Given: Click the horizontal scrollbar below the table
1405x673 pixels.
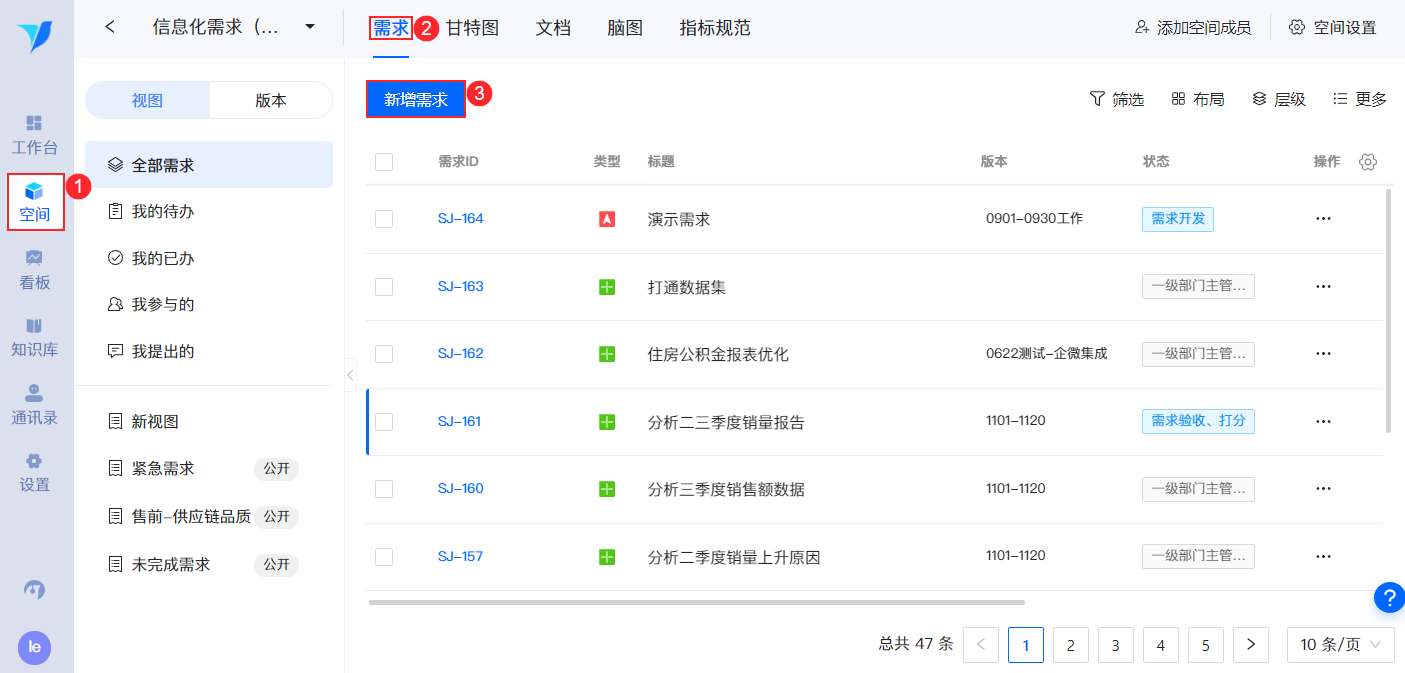Looking at the screenshot, I should pyautogui.click(x=696, y=602).
